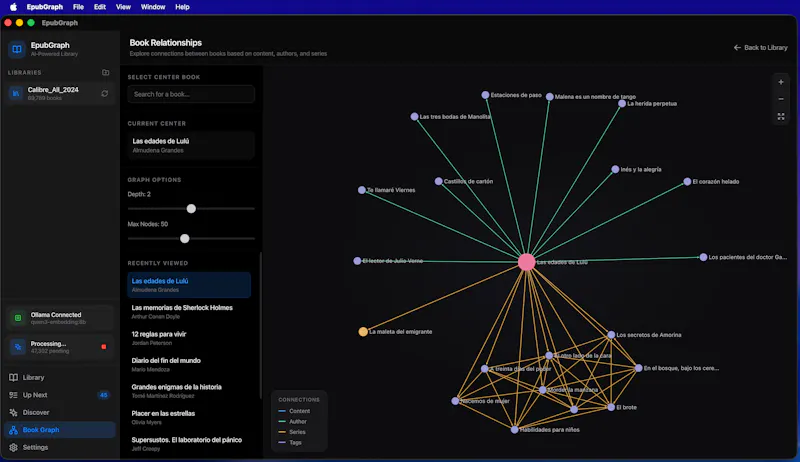Open the EpubGraph application menu
The height and width of the screenshot is (462, 800).
pos(44,7)
